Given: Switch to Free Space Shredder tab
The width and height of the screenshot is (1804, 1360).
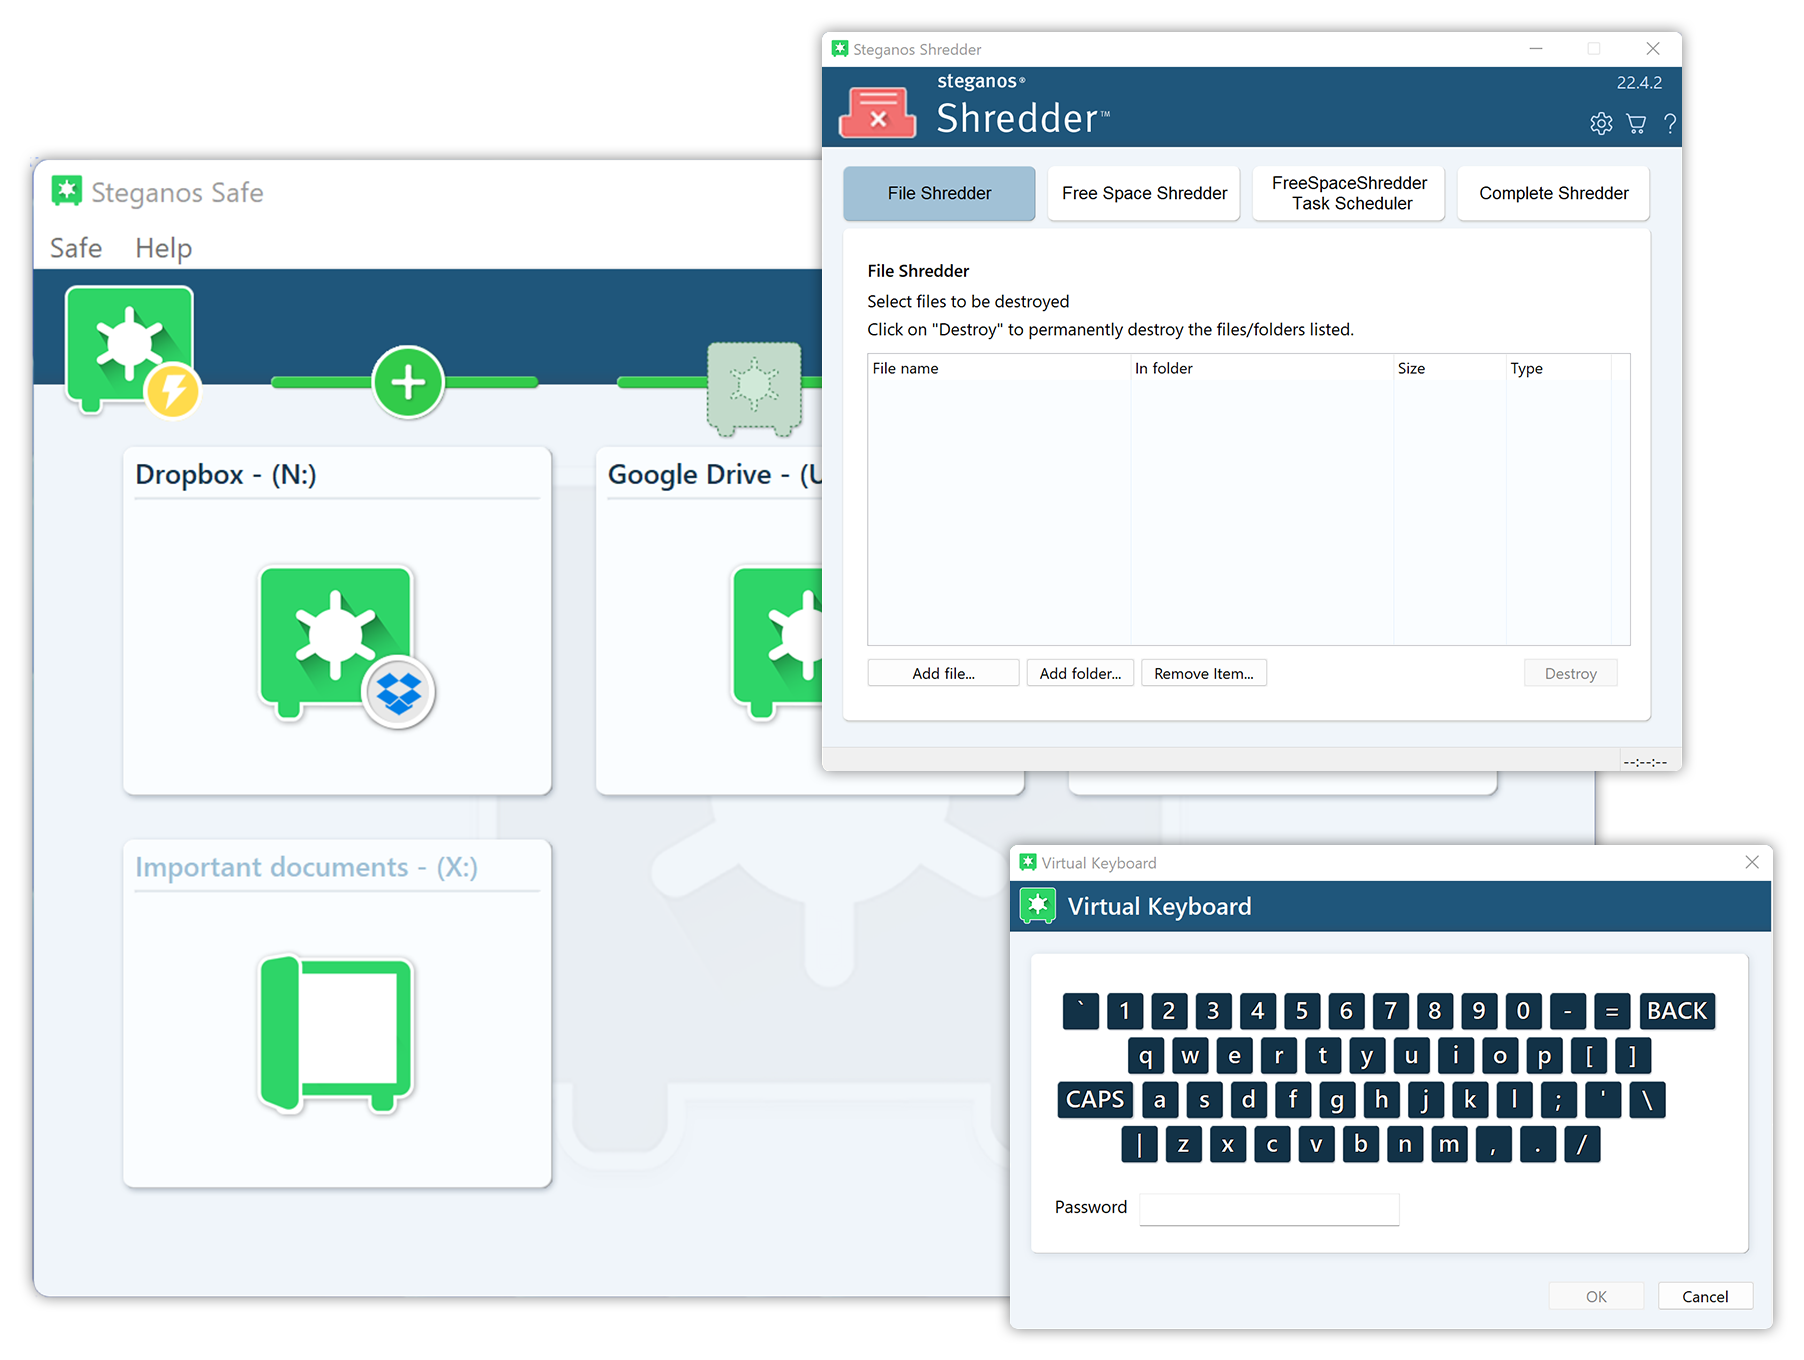Looking at the screenshot, I should point(1144,193).
